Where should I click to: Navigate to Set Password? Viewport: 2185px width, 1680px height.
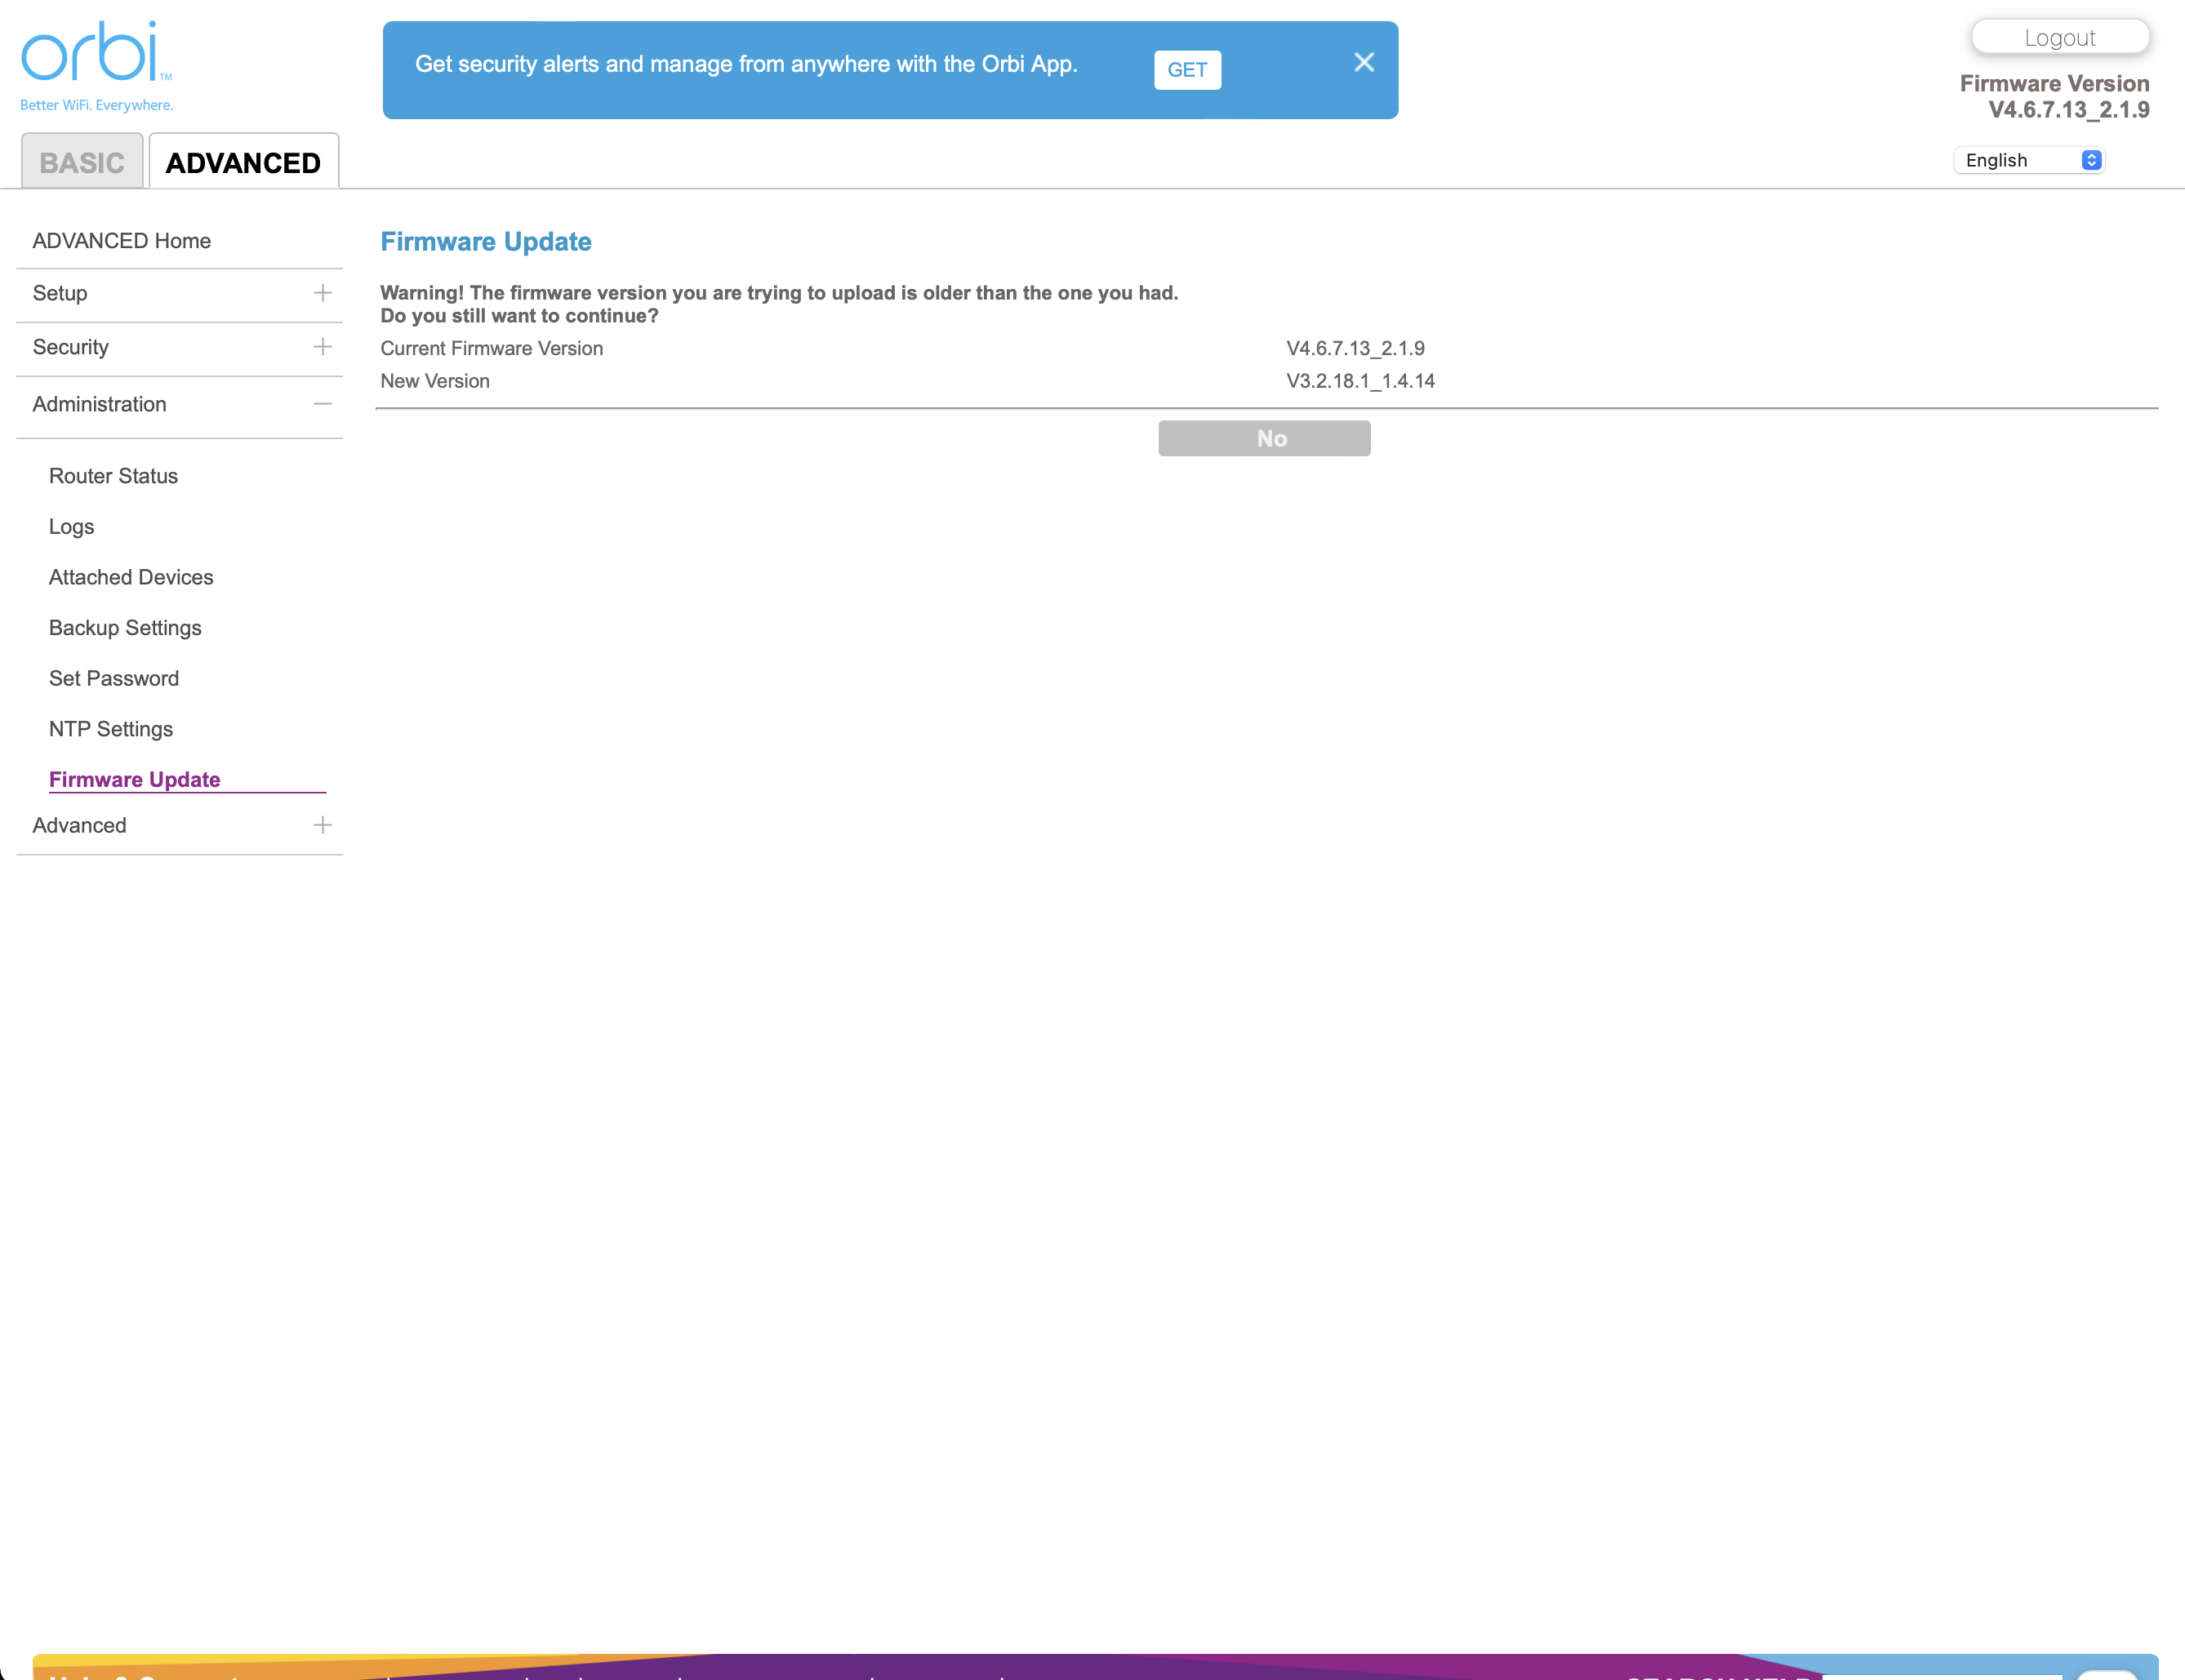(x=114, y=678)
